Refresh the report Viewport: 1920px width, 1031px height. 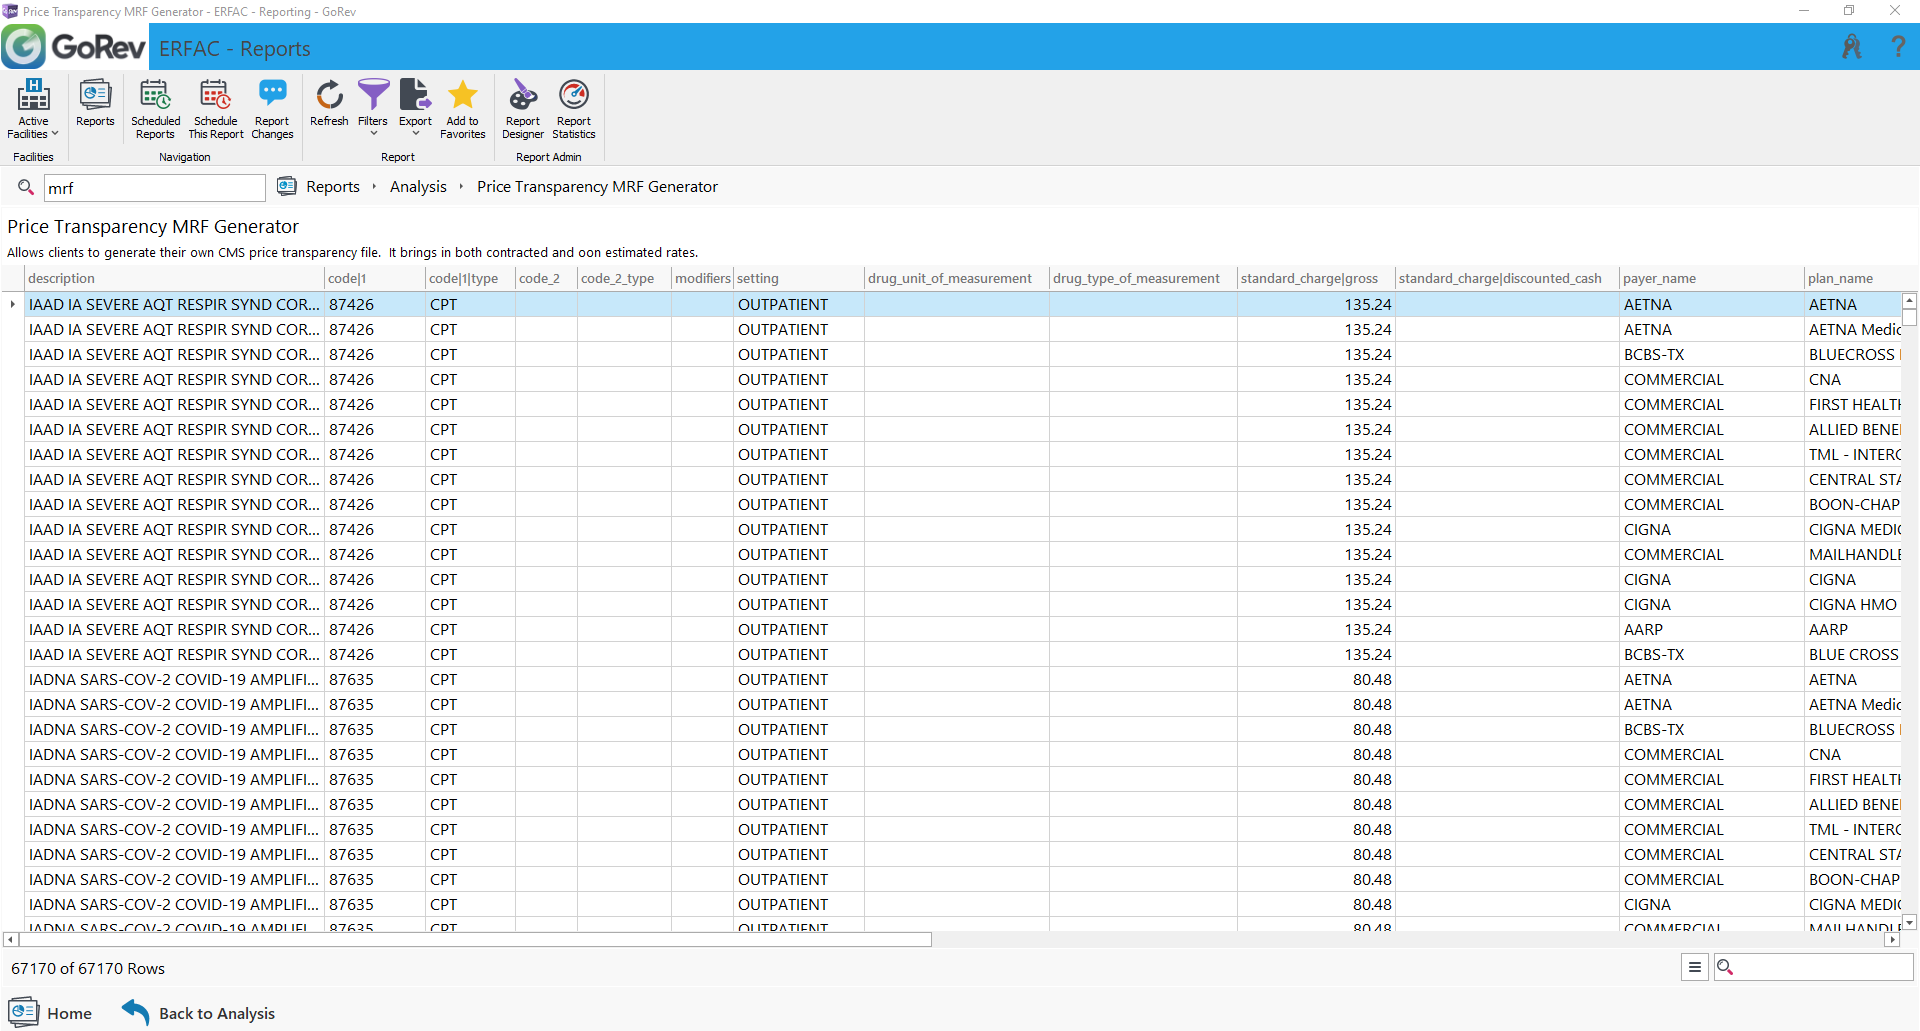click(329, 103)
